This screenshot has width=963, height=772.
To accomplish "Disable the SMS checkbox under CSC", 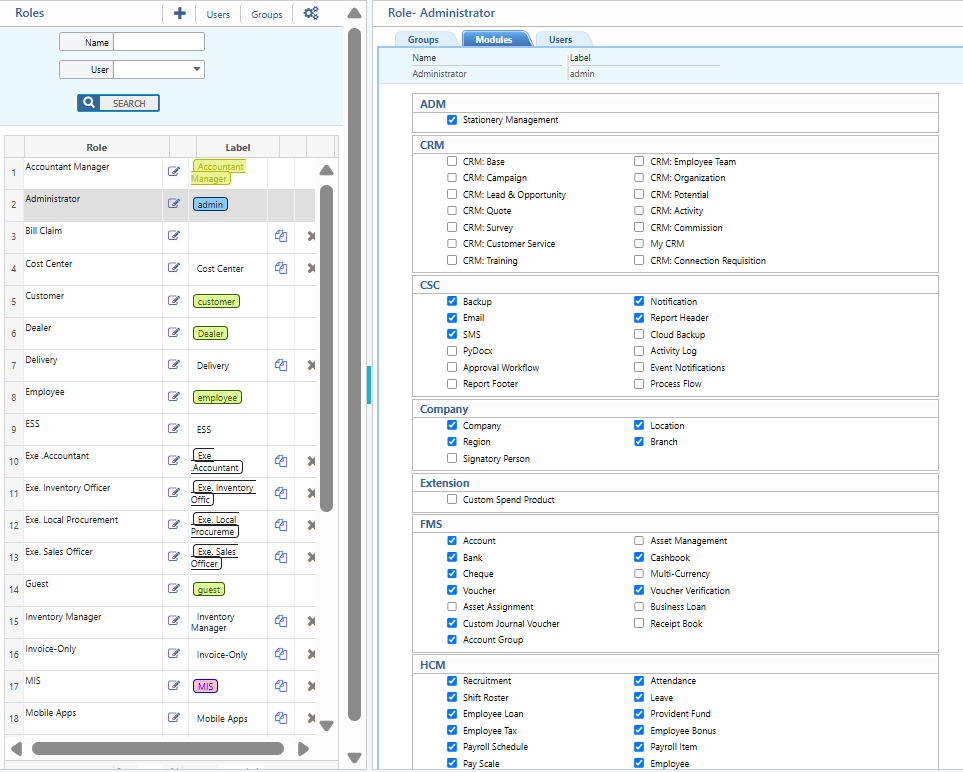I will [451, 334].
